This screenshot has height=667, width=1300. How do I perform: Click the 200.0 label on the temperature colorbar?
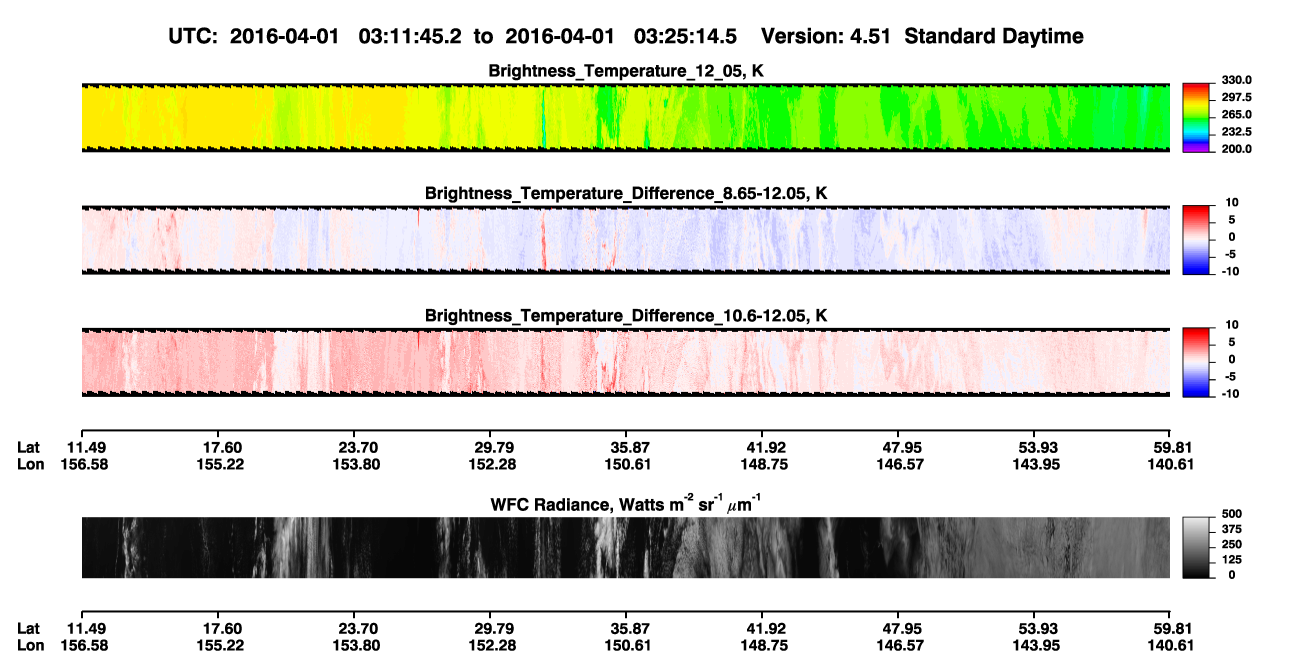click(1235, 149)
